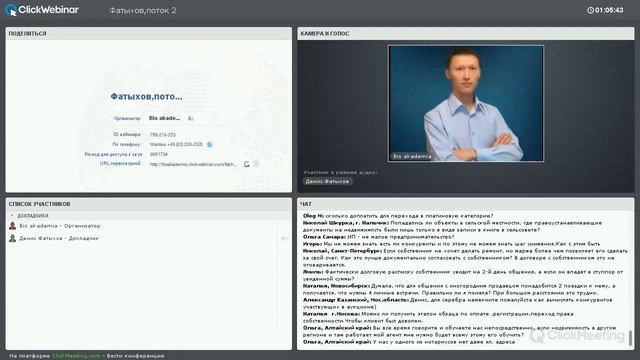640x360 pixels.
Task: Click the session timer clock icon
Action: 590,10
